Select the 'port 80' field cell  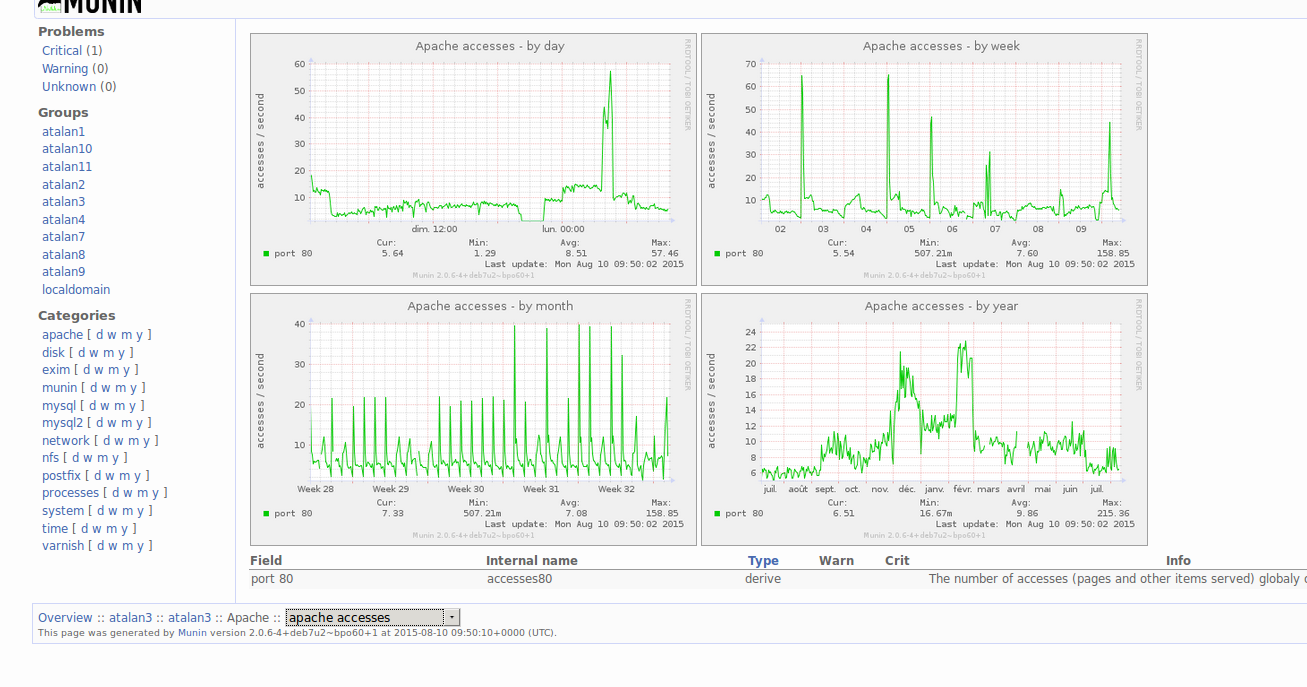(272, 579)
